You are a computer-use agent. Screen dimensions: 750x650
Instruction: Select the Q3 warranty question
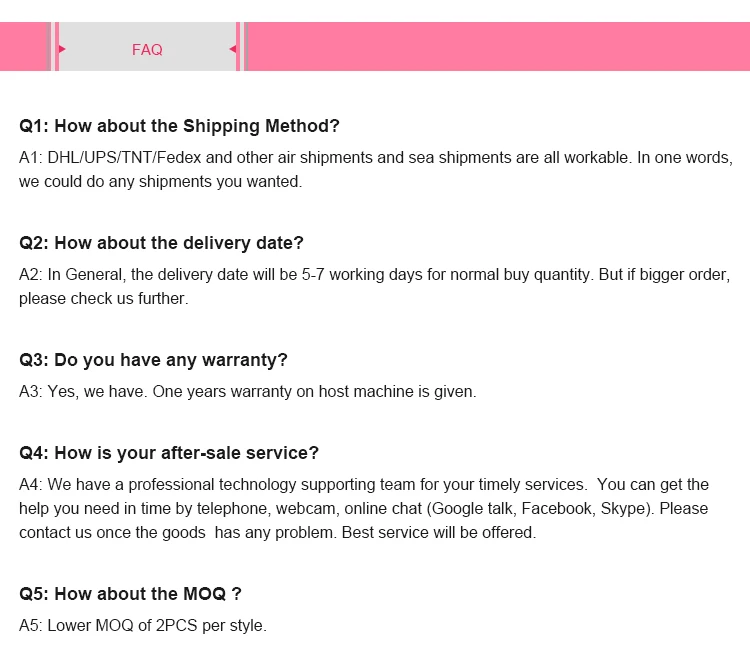[153, 360]
